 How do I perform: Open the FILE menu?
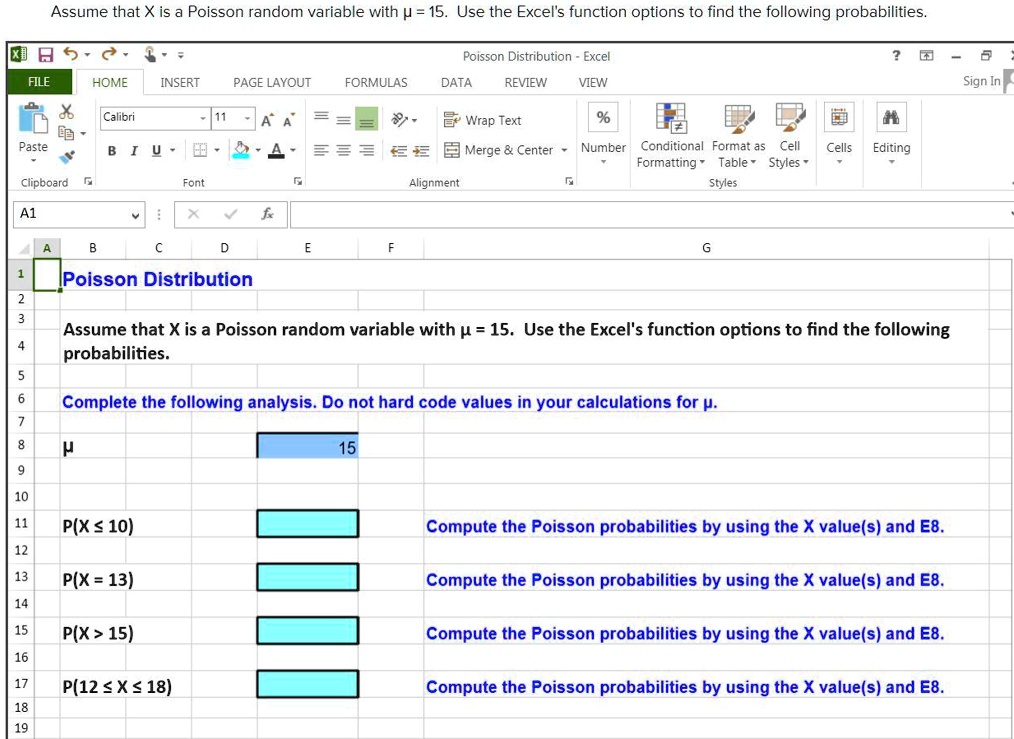coord(37,82)
